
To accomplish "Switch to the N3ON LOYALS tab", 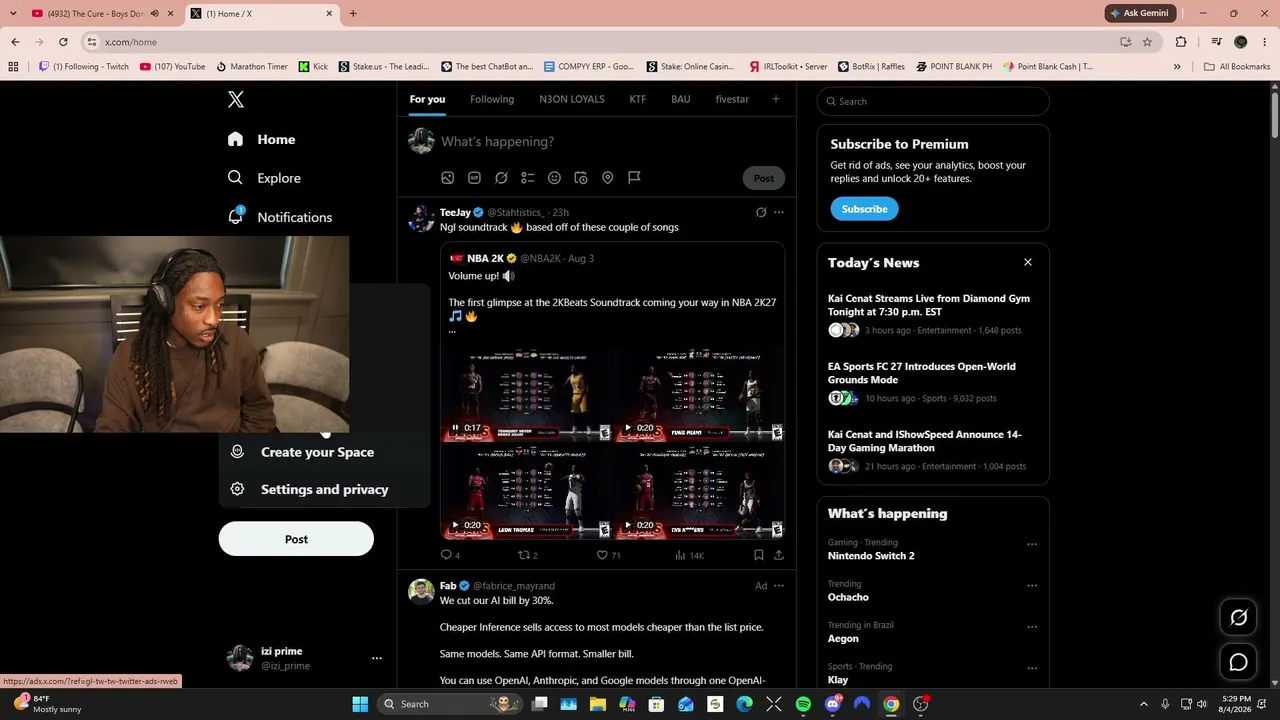I will (x=572, y=99).
